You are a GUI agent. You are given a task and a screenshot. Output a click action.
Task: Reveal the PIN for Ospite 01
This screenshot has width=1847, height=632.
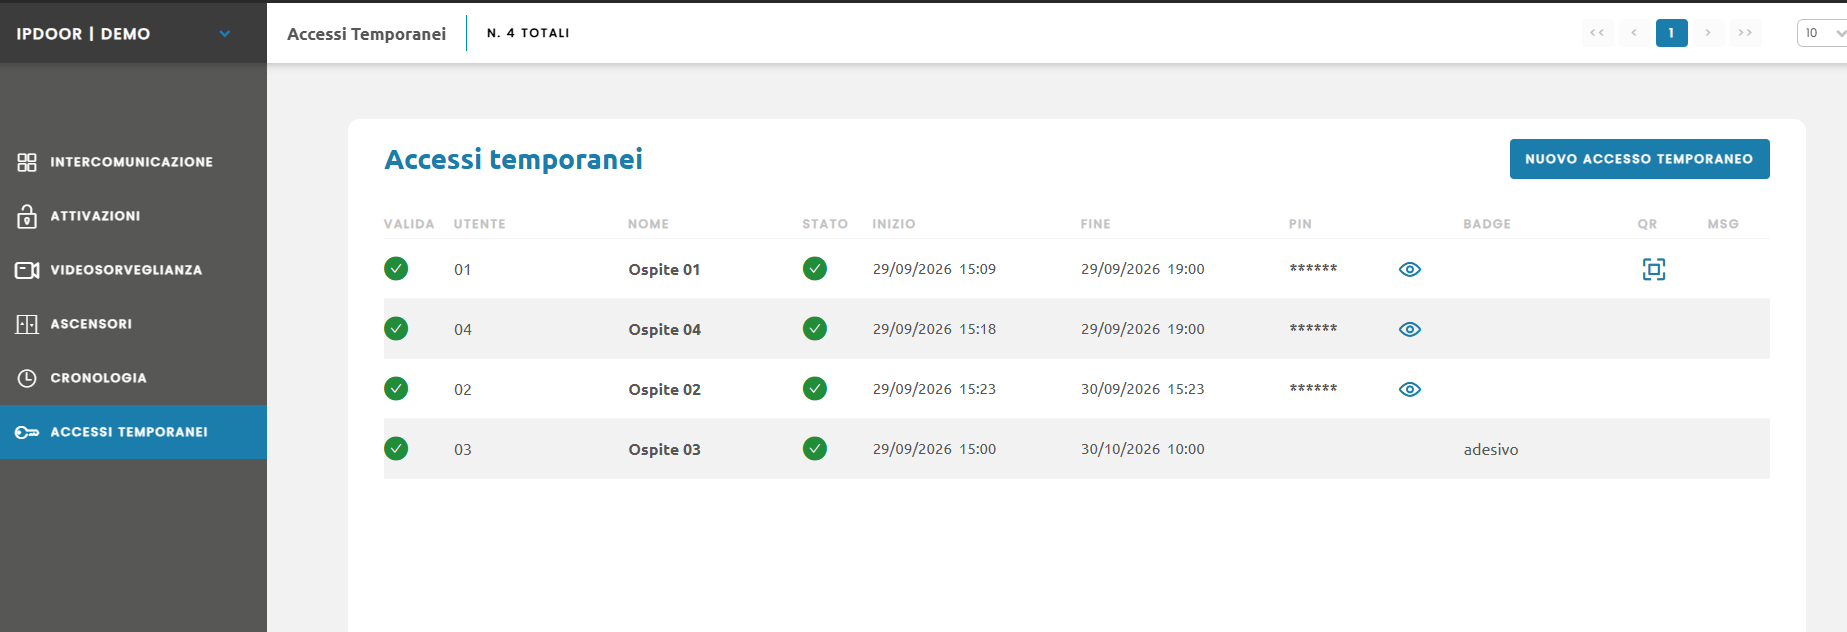click(1410, 269)
